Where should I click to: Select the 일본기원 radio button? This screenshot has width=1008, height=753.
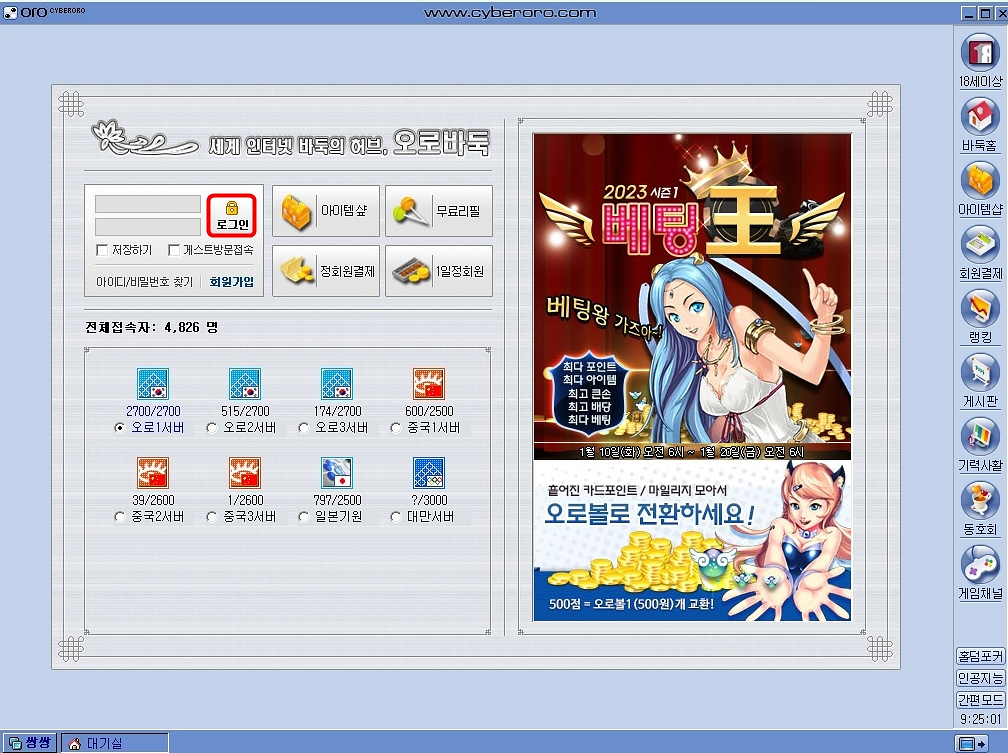(x=303, y=516)
